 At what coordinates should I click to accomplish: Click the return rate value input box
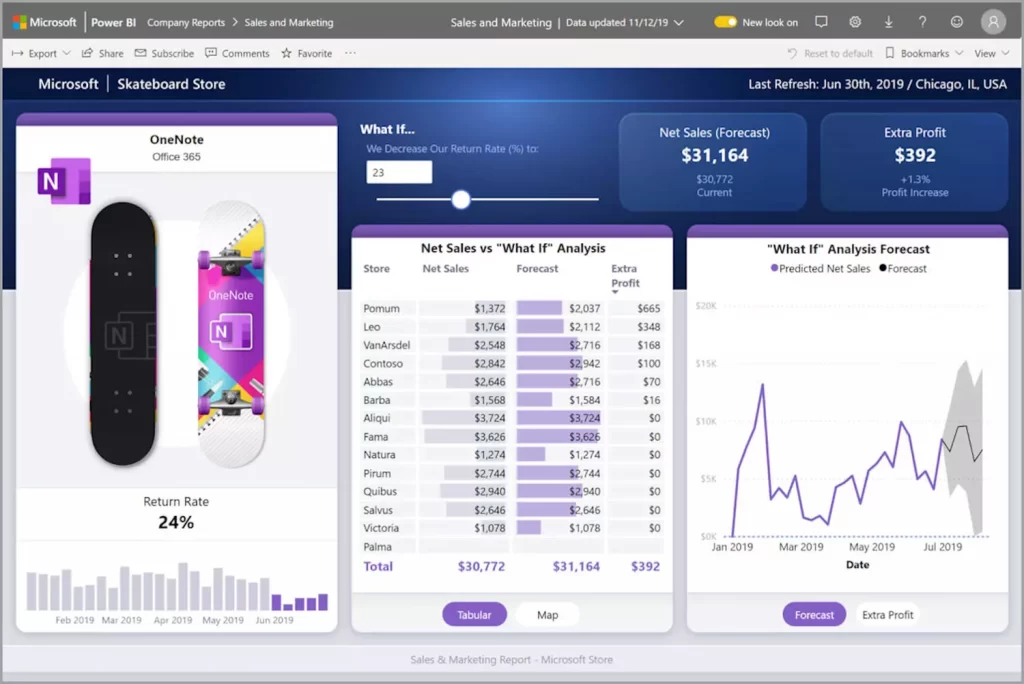399,172
